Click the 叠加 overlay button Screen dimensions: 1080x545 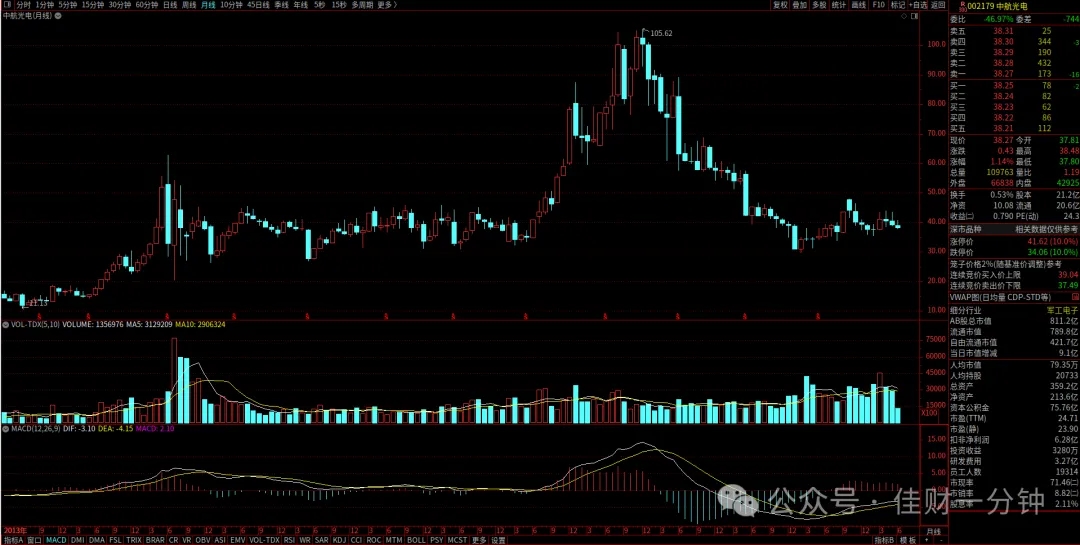(799, 5)
